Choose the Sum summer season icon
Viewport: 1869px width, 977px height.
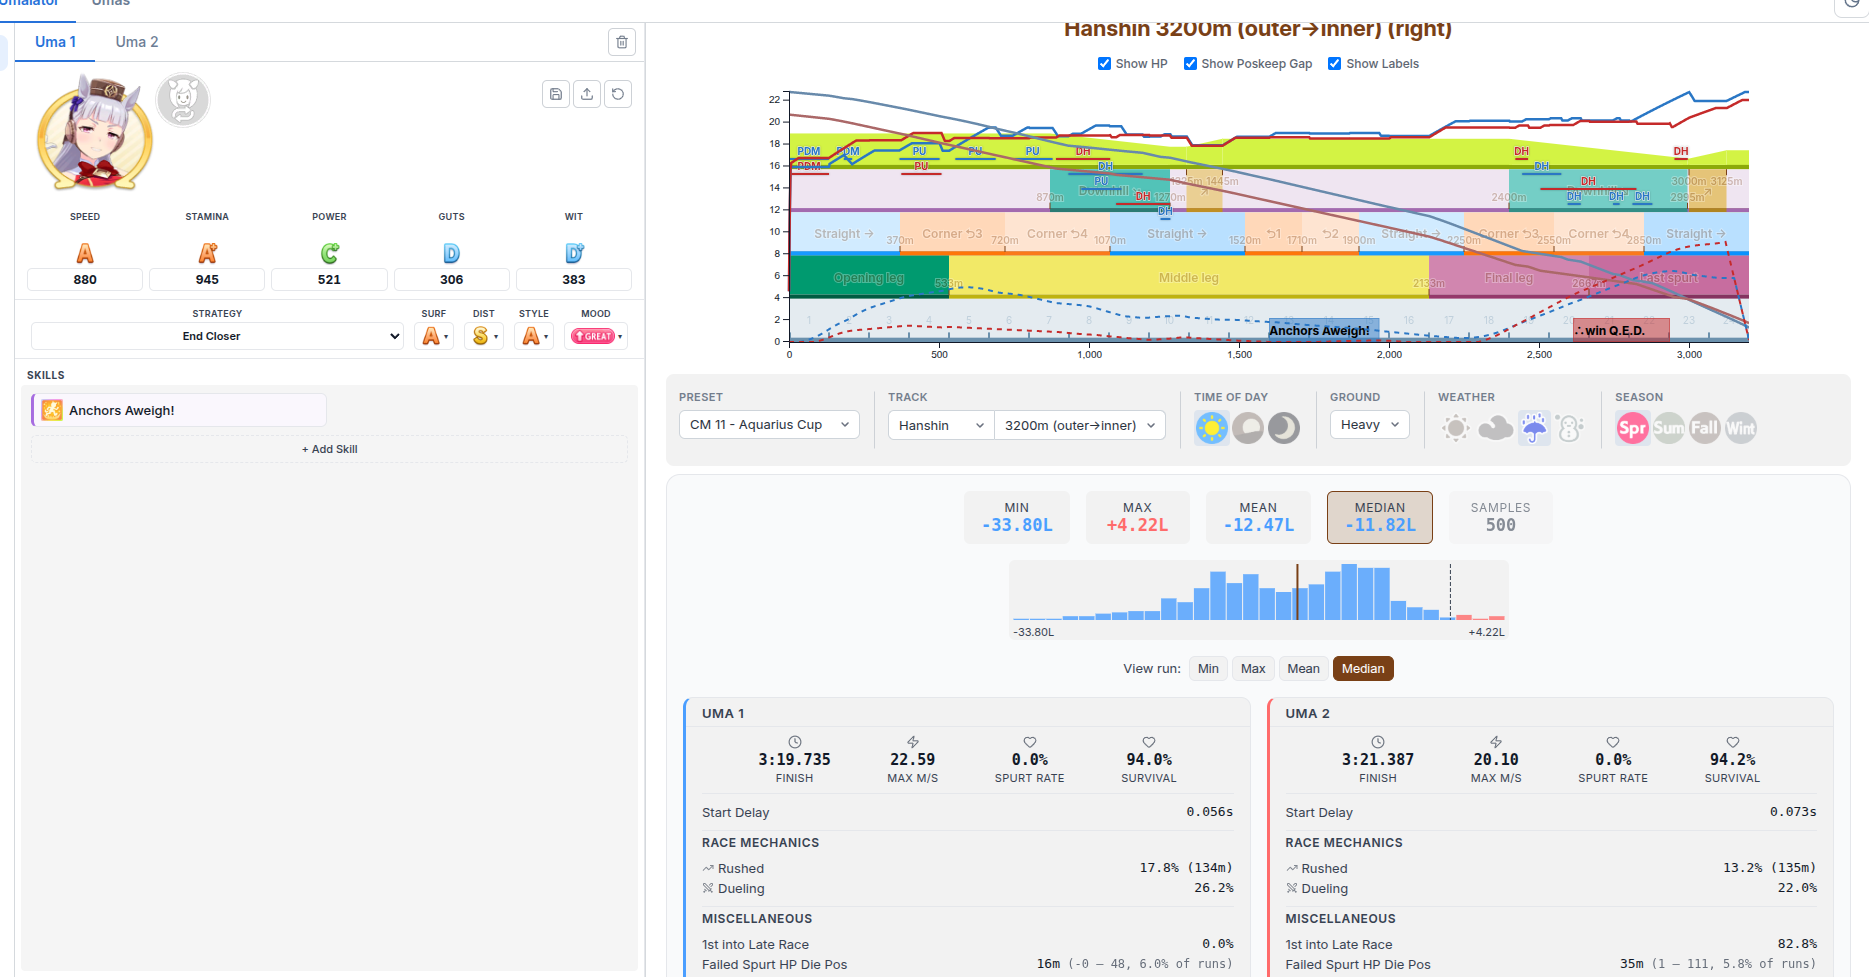click(x=1668, y=428)
